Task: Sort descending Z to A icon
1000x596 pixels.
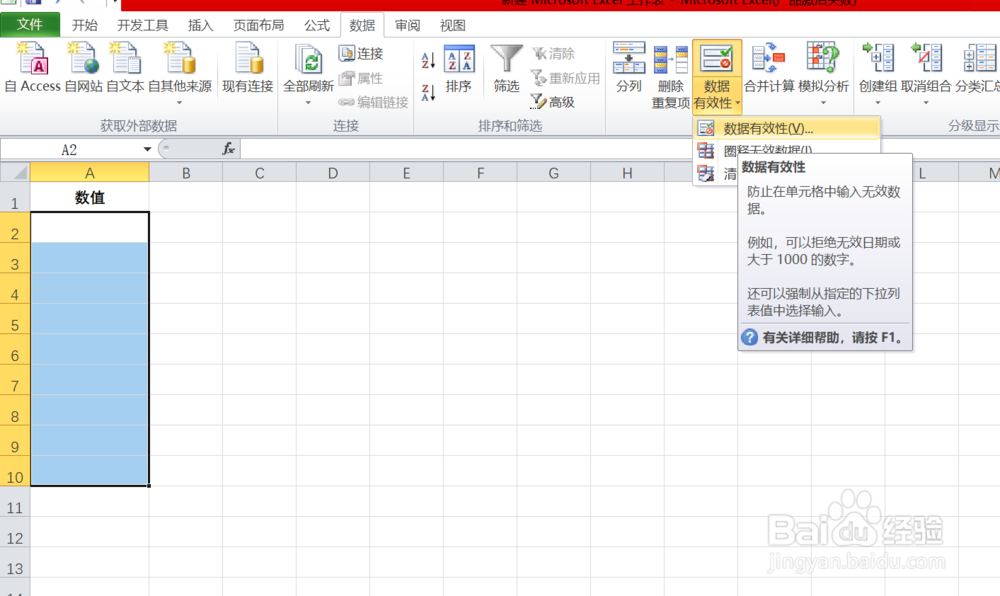Action: pos(428,93)
